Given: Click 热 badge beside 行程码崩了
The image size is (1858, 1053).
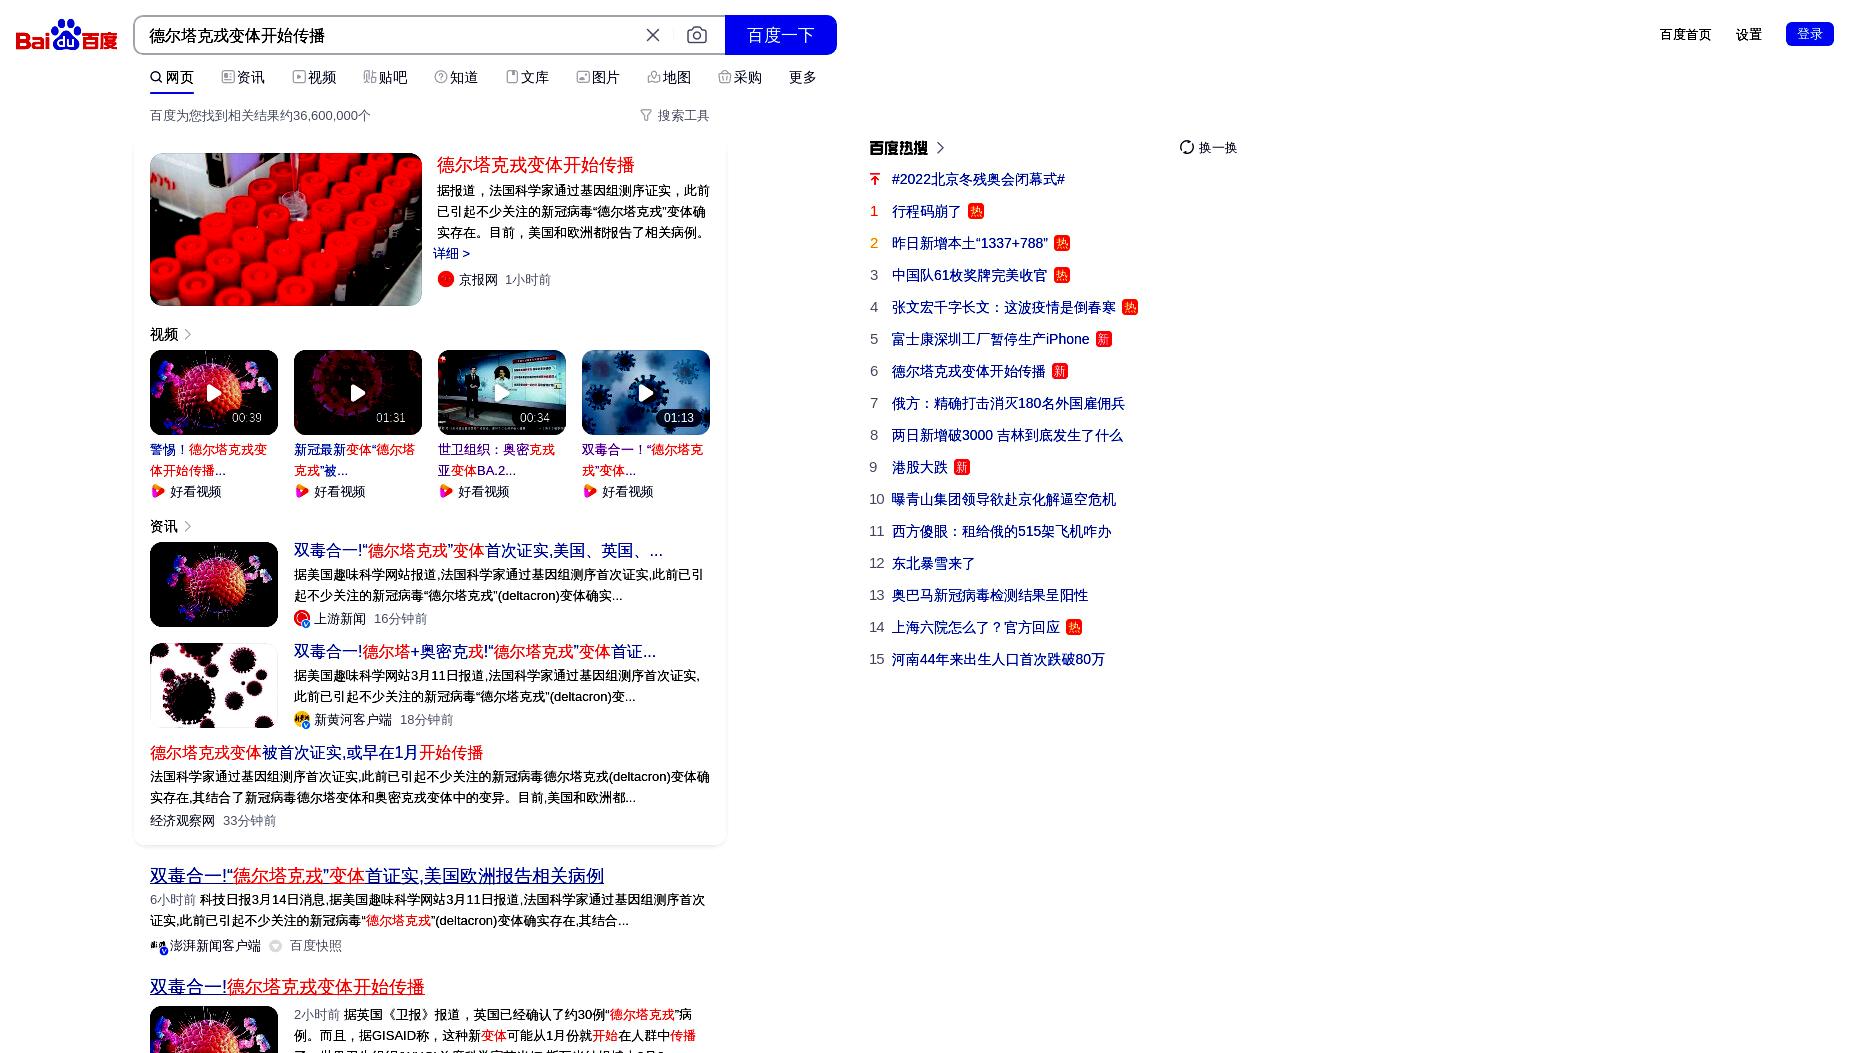Looking at the screenshot, I should (976, 211).
